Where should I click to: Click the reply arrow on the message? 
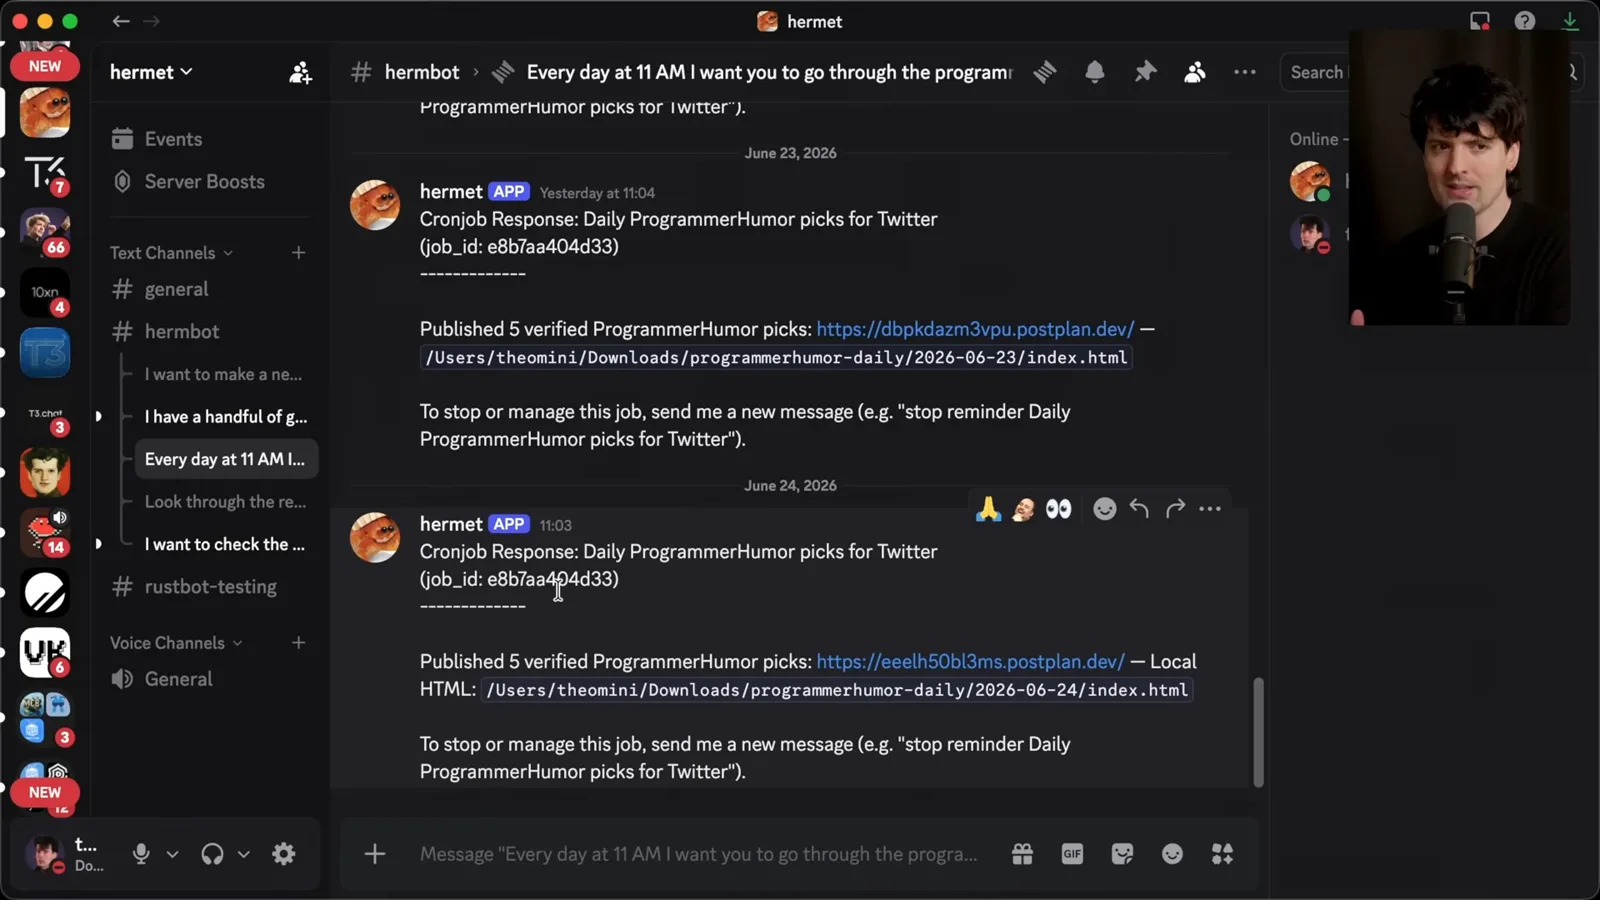[1139, 509]
